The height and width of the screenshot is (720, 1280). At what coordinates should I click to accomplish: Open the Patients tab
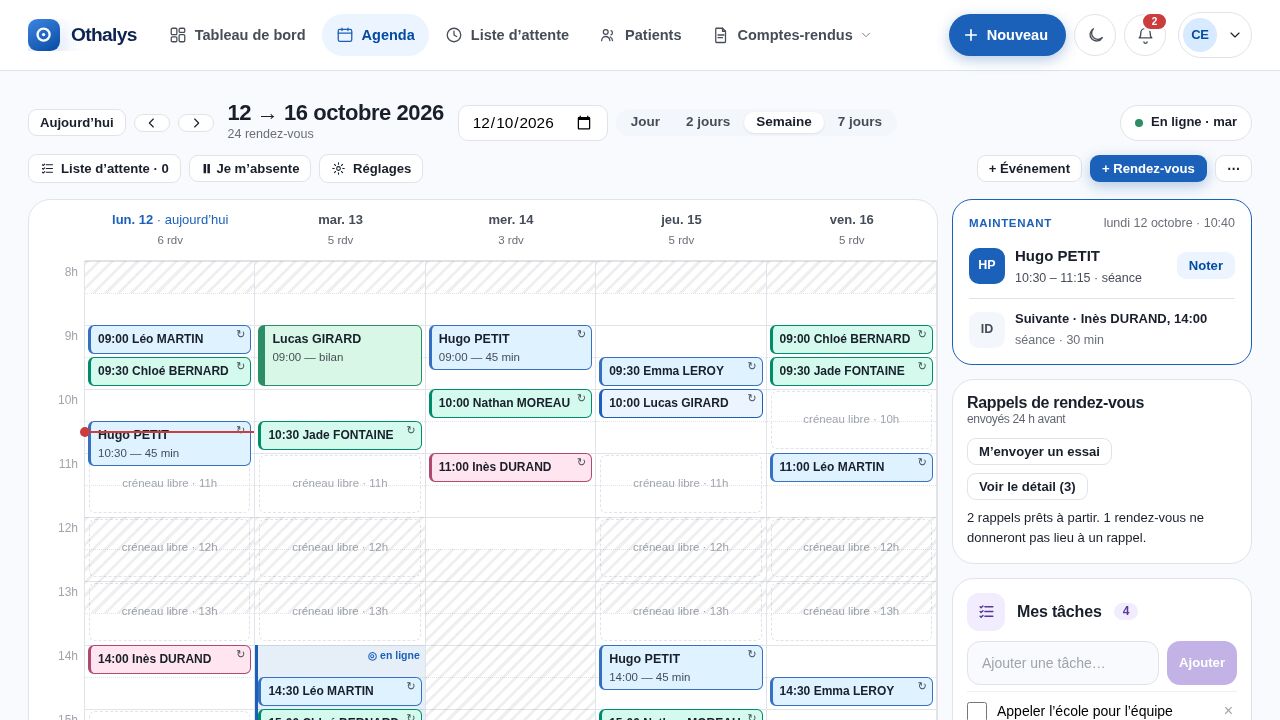coord(640,35)
